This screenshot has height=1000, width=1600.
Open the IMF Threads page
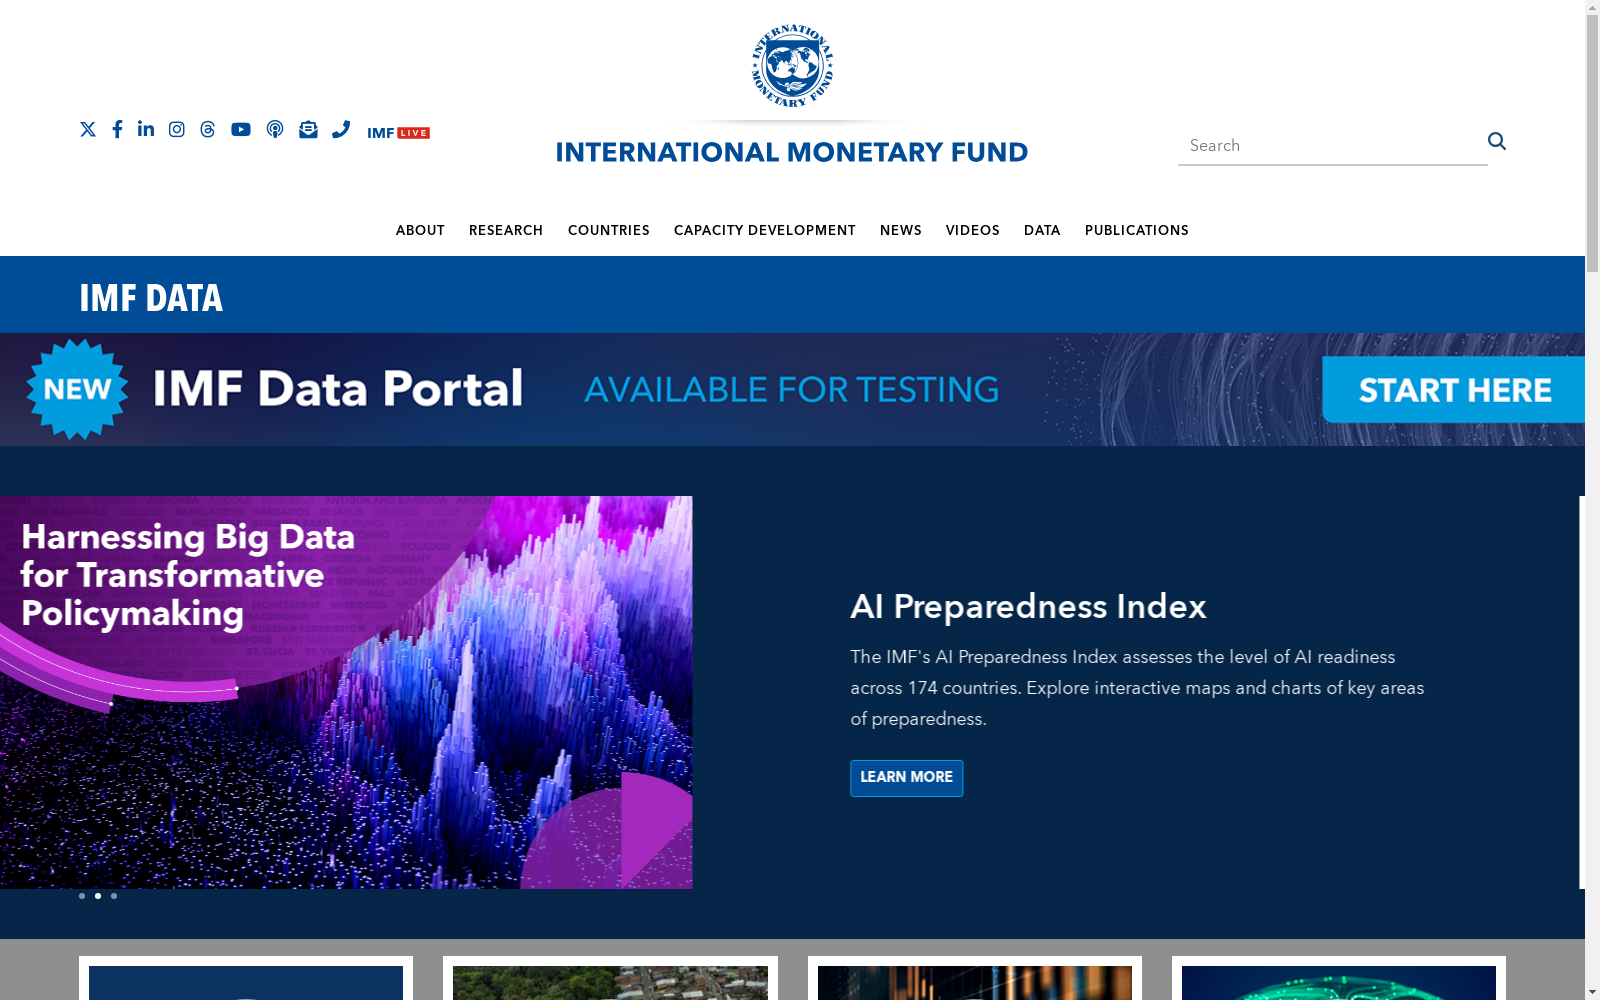click(208, 129)
